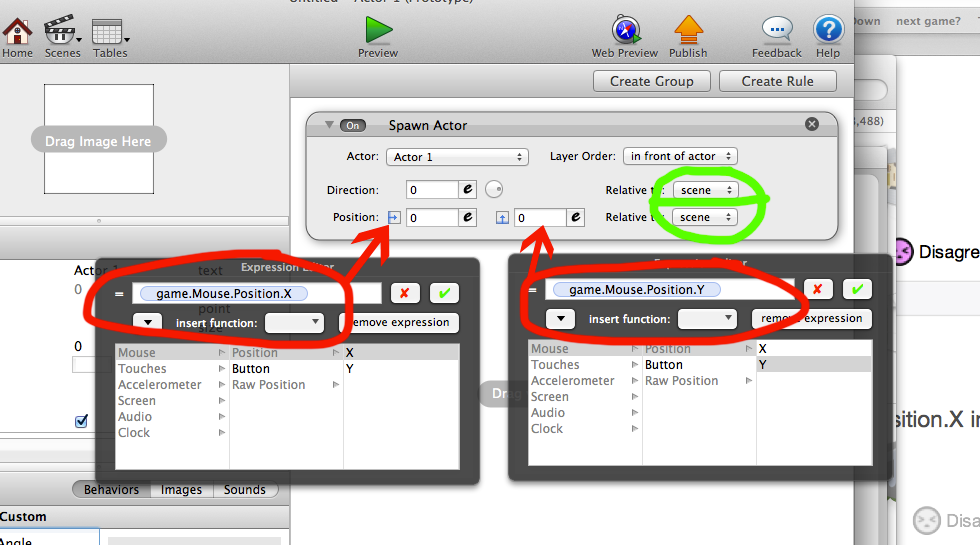This screenshot has height=545, width=980.
Task: Open the Layer Order dropdown
Action: [679, 156]
